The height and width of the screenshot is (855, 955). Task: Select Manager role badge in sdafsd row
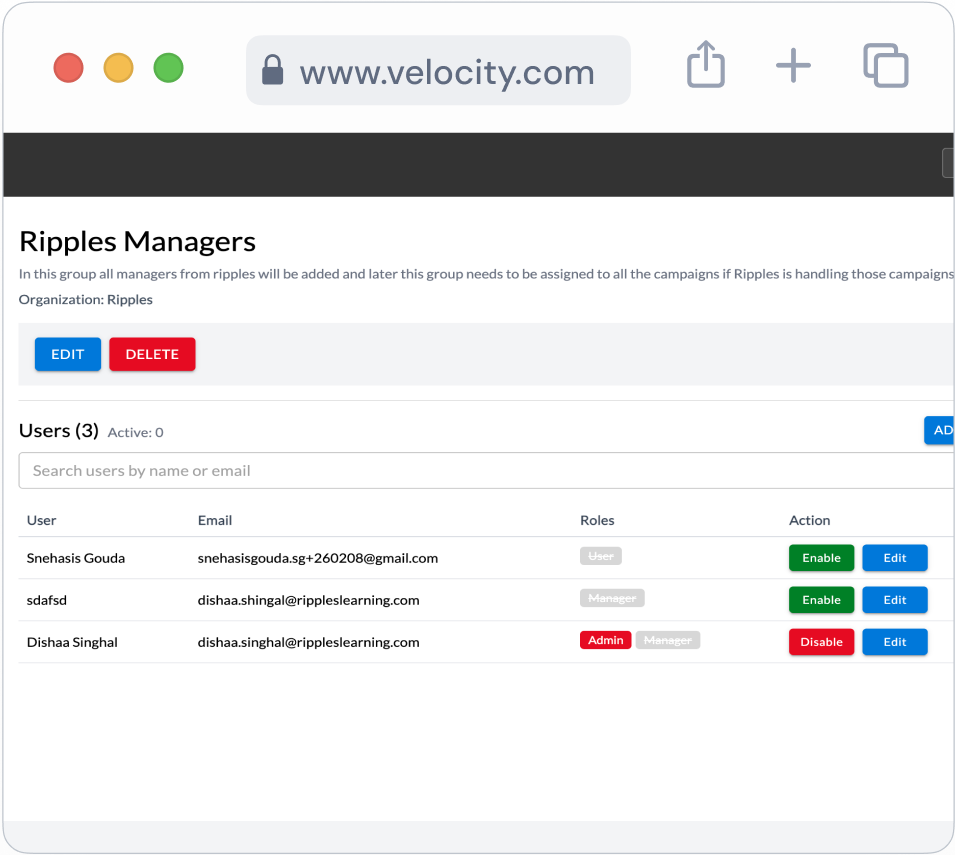point(612,598)
